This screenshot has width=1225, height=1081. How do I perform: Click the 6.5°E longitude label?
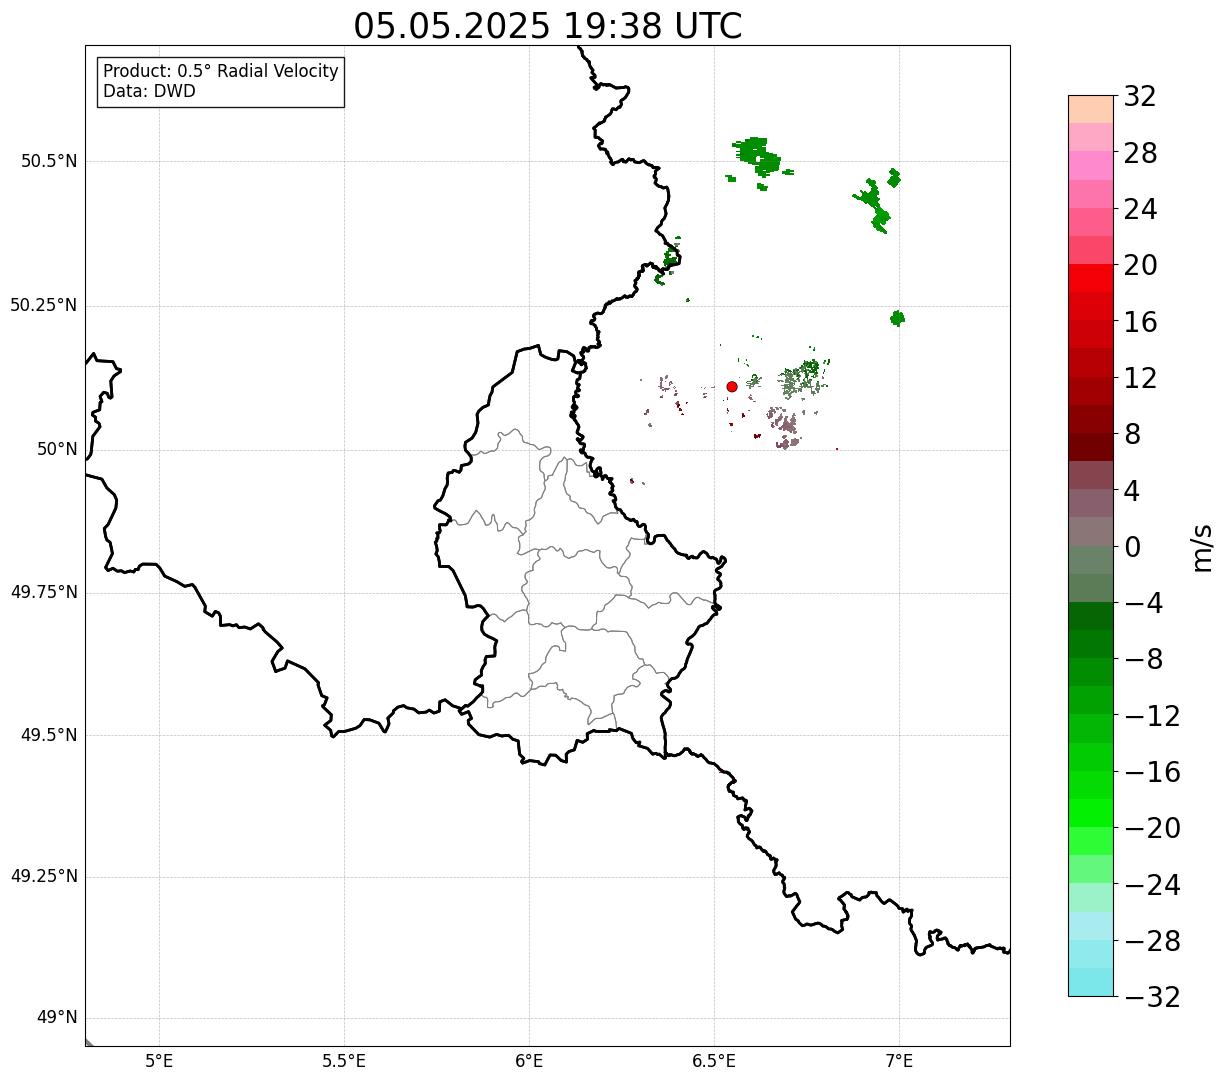tap(714, 1060)
